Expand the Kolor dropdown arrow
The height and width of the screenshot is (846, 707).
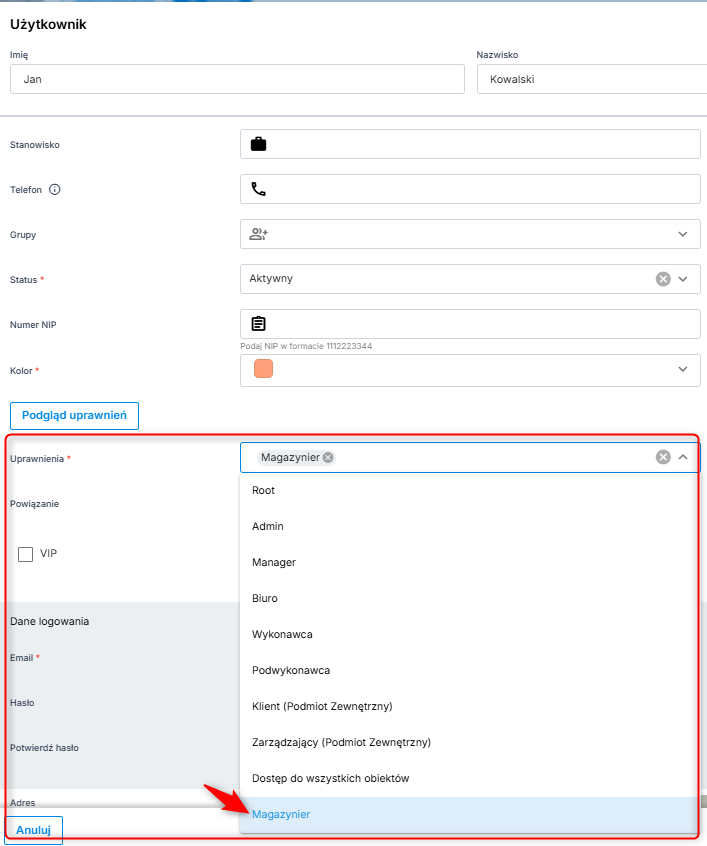(683, 369)
